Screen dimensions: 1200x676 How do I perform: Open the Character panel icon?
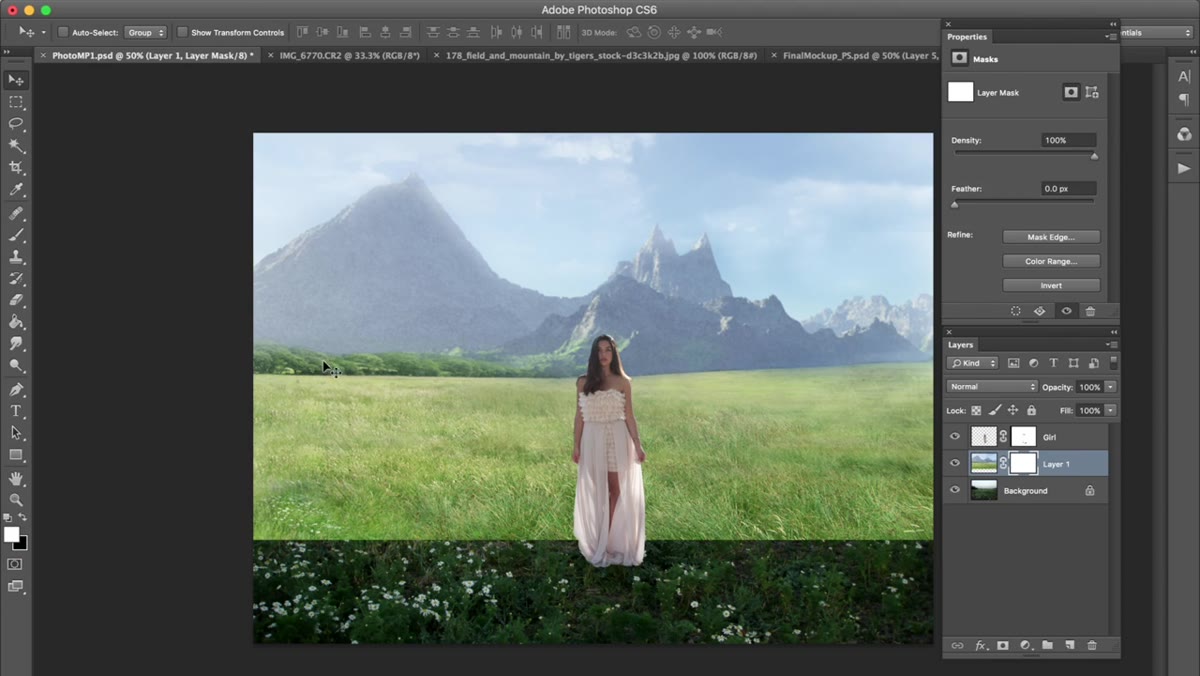click(x=1184, y=77)
